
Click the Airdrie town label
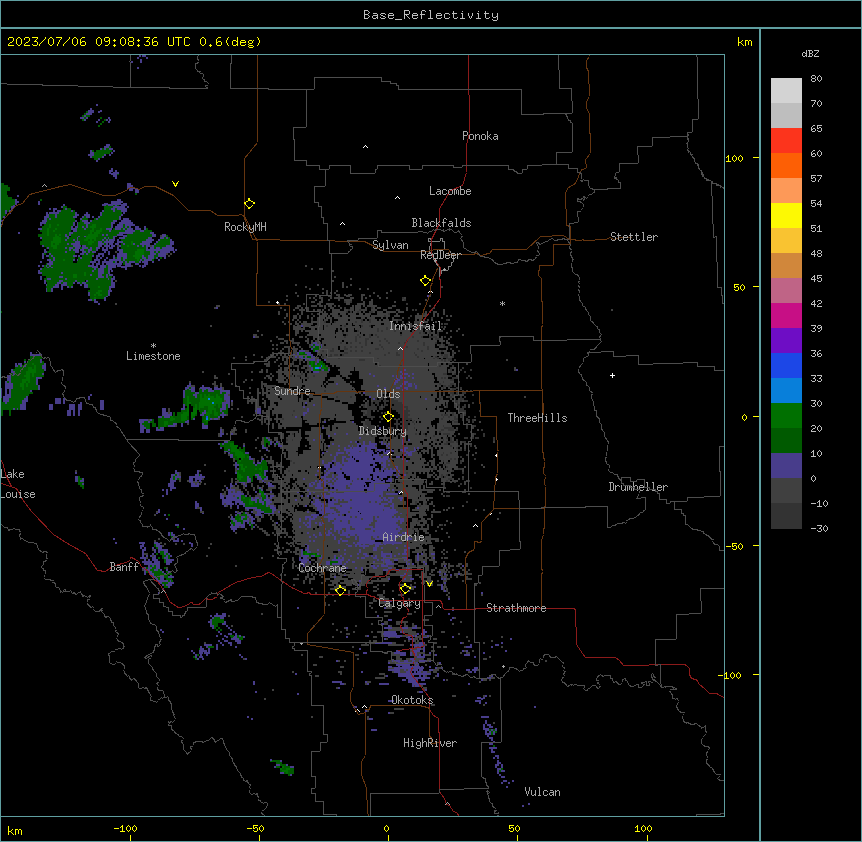(x=403, y=537)
